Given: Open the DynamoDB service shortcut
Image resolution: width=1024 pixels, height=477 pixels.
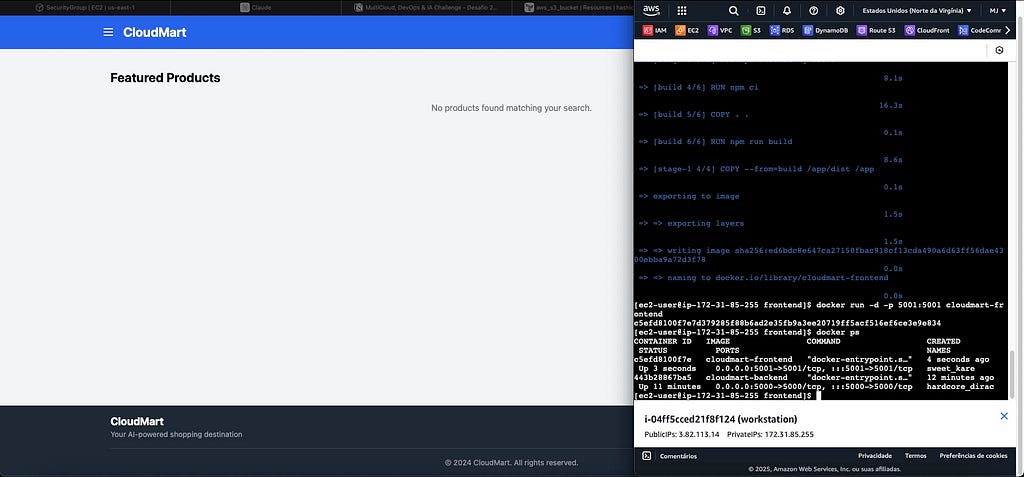Looking at the screenshot, I should point(825,30).
